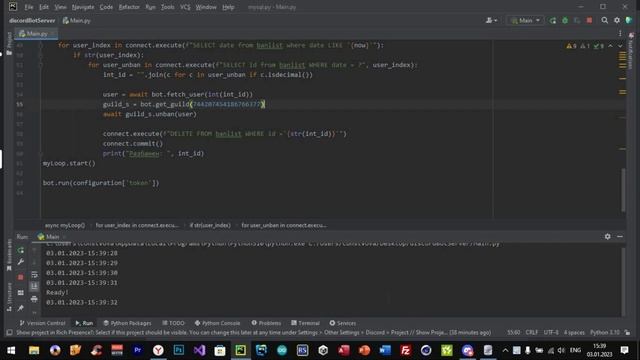640x360 pixels.
Task: Click async myLoop() breadcrumb
Action: (x=65, y=225)
